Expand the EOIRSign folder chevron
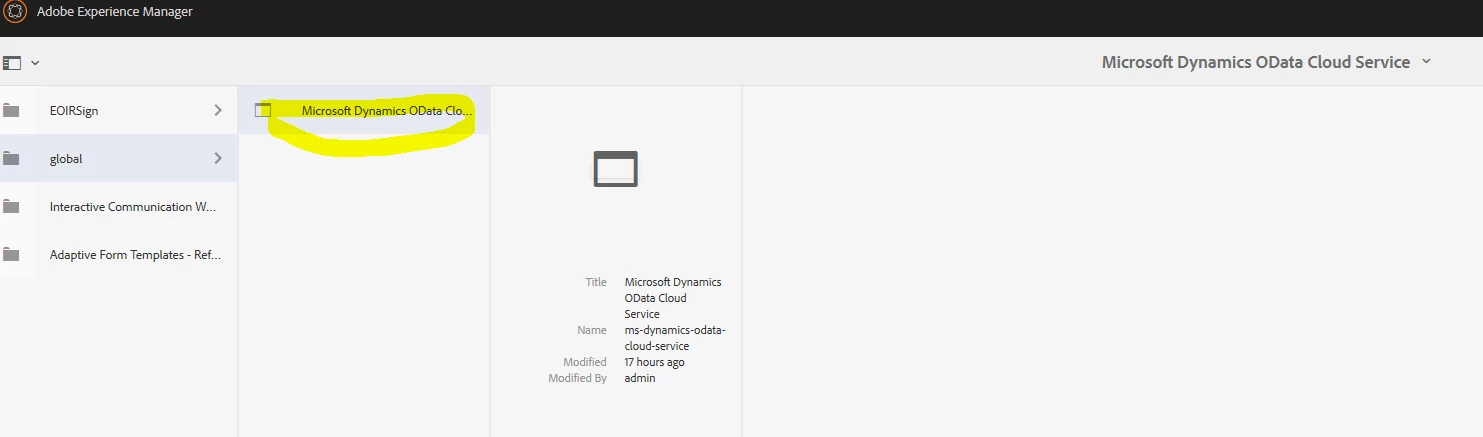Image resolution: width=1483 pixels, height=437 pixels. point(218,110)
